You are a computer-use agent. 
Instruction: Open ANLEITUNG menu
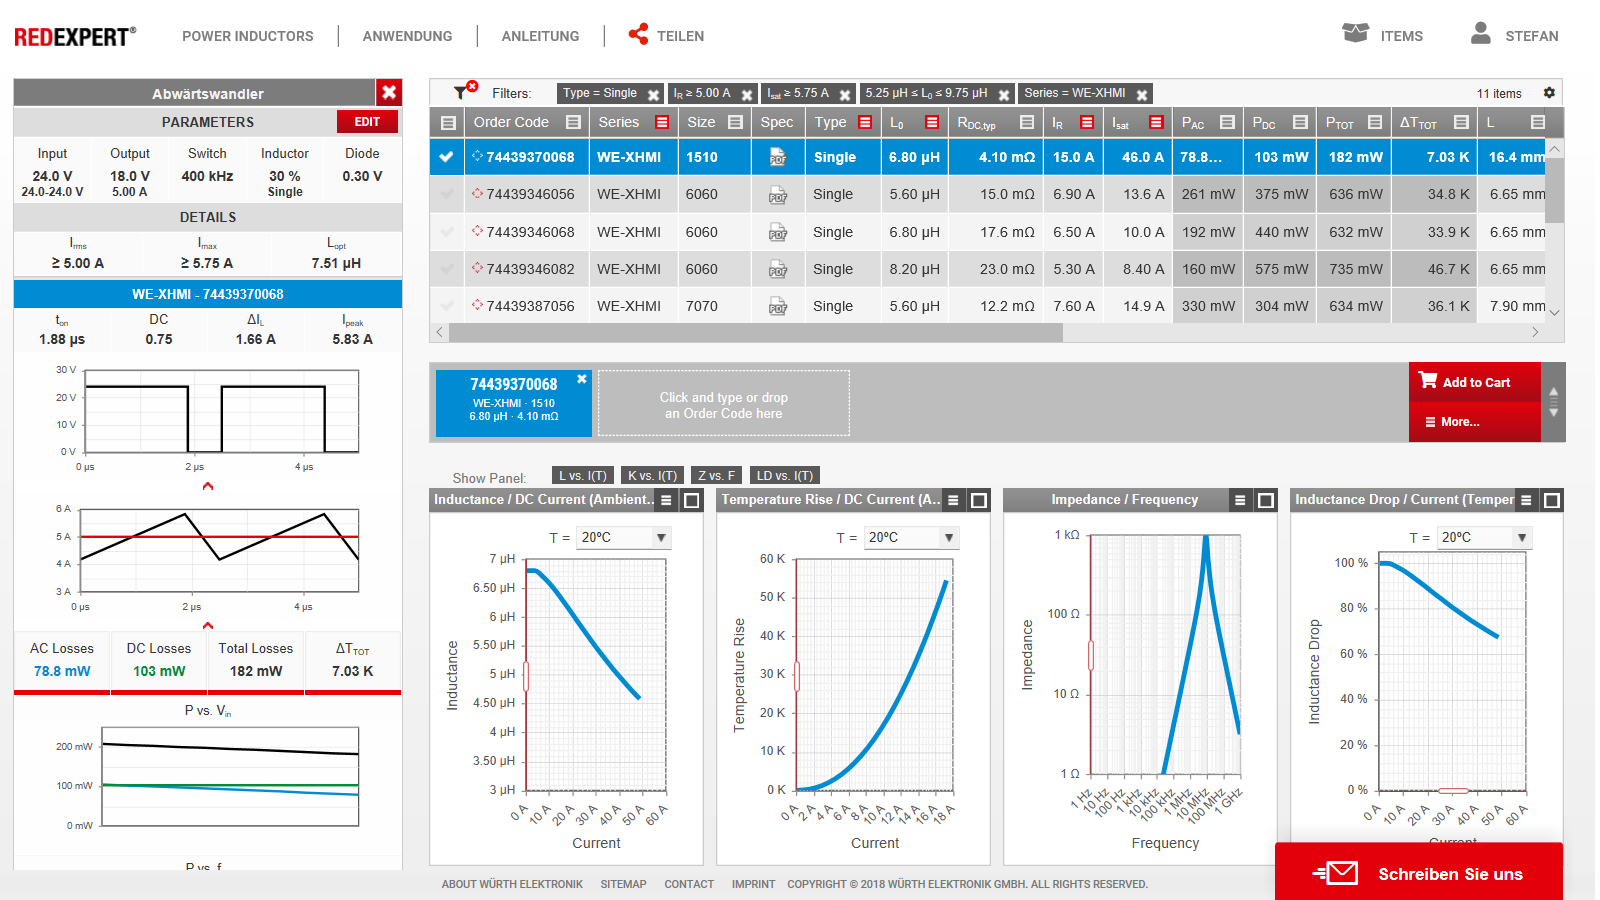(540, 36)
